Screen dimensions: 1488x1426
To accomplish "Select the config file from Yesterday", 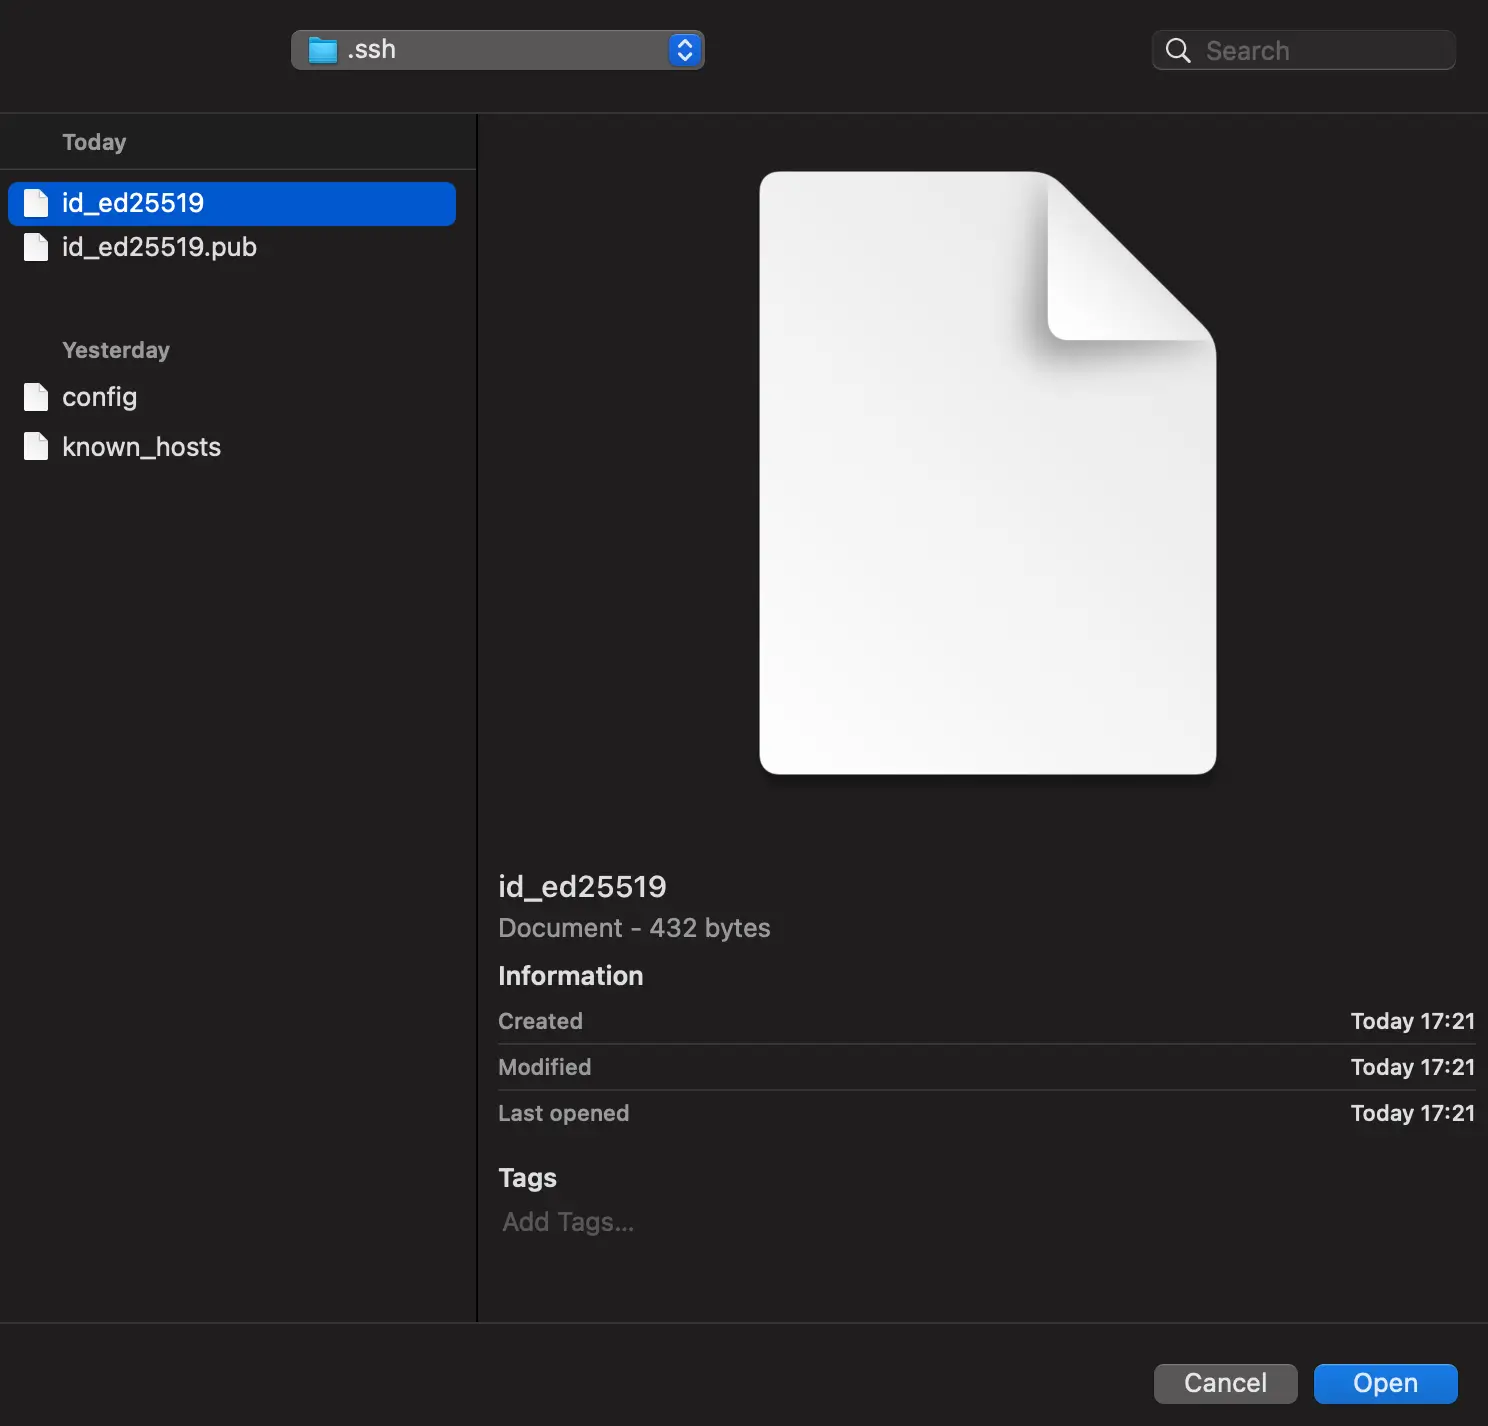I will [99, 397].
